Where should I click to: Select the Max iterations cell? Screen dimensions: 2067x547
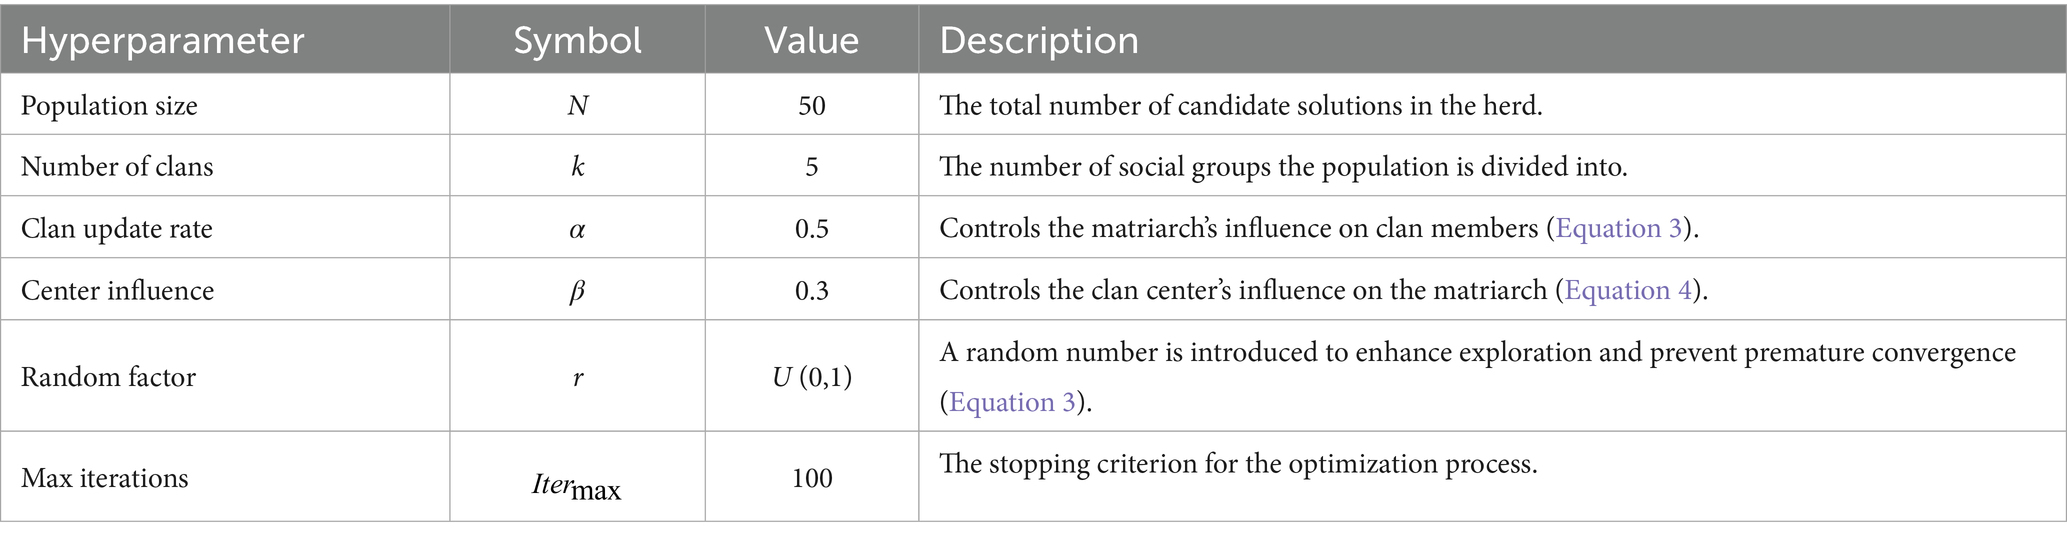(104, 478)
